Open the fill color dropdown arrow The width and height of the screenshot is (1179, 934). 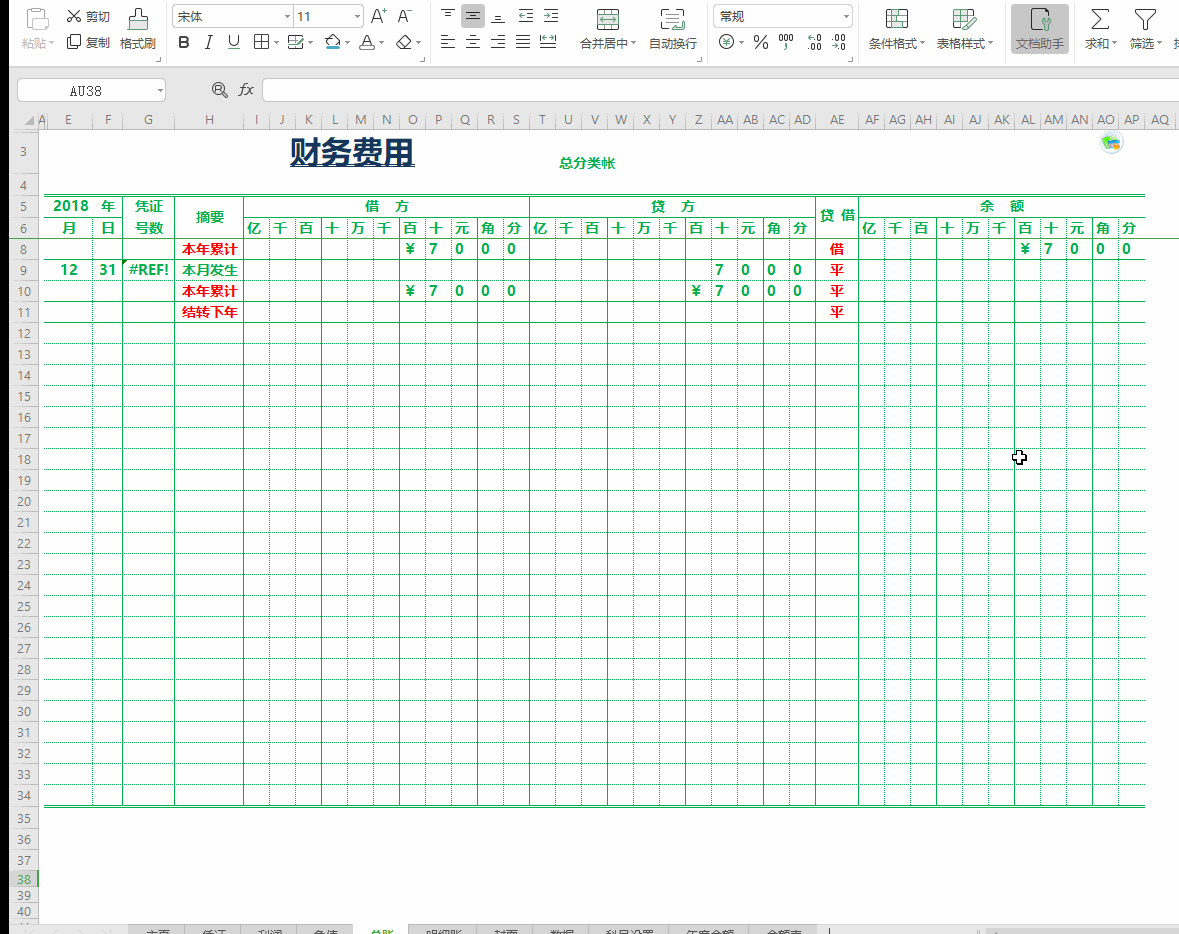pos(347,43)
